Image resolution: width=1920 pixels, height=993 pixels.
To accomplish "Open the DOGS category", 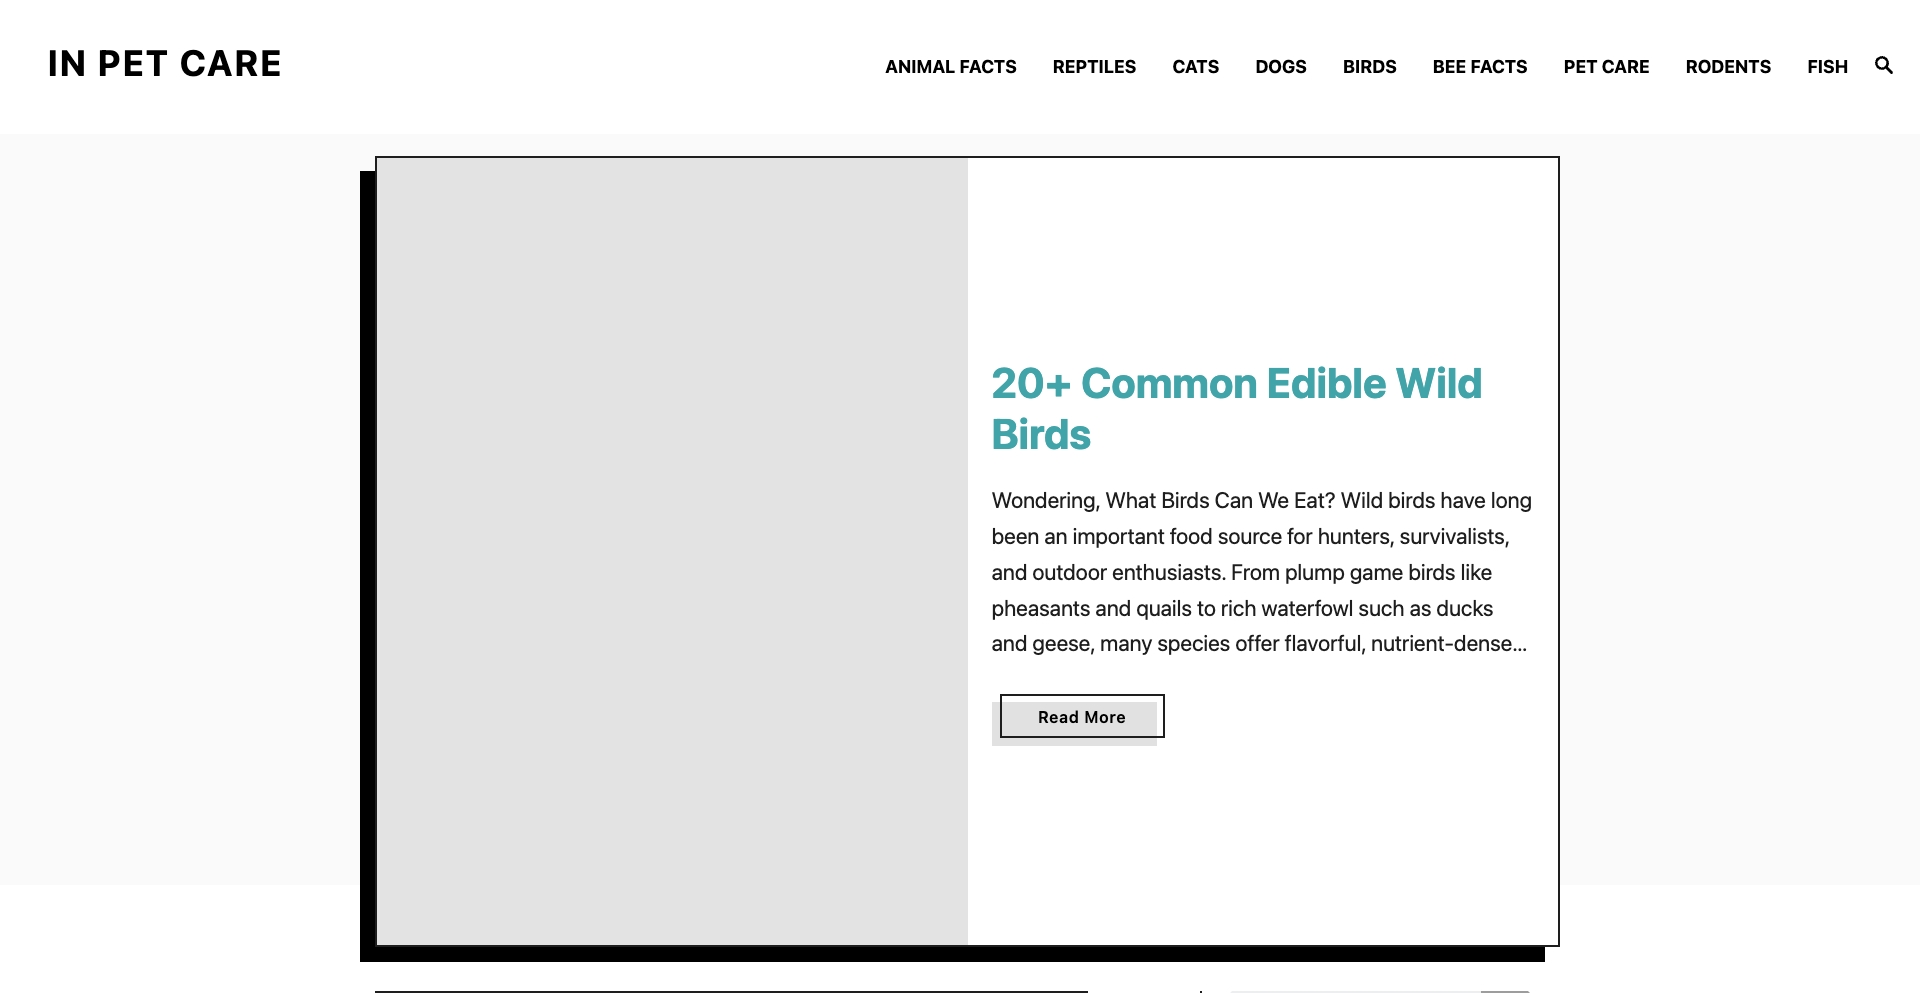I will click(x=1280, y=66).
